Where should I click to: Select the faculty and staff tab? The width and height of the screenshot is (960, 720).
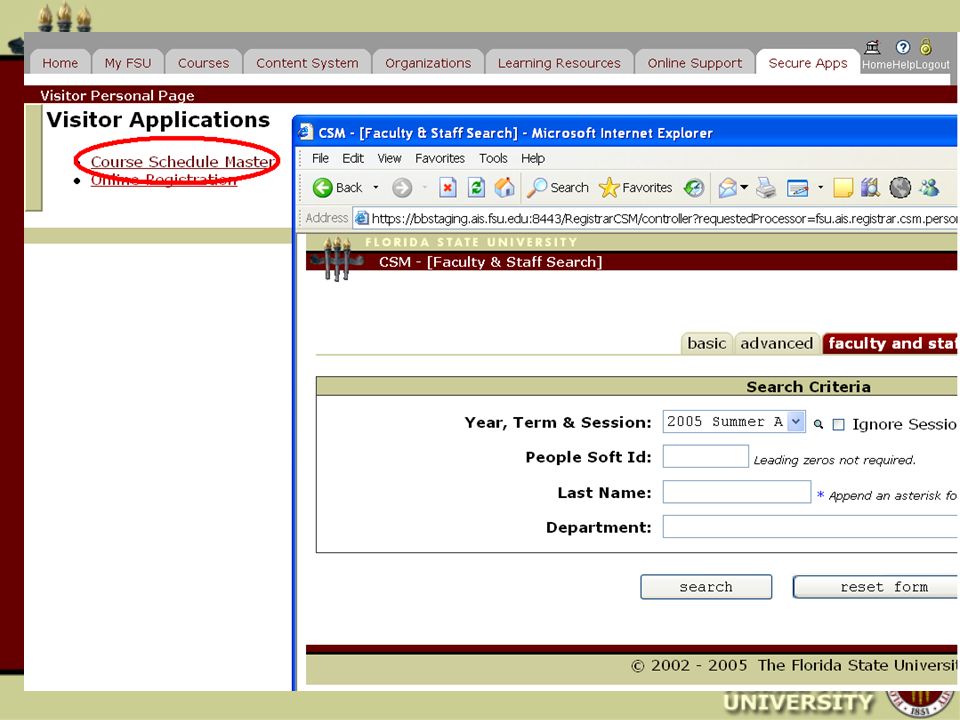(x=890, y=343)
